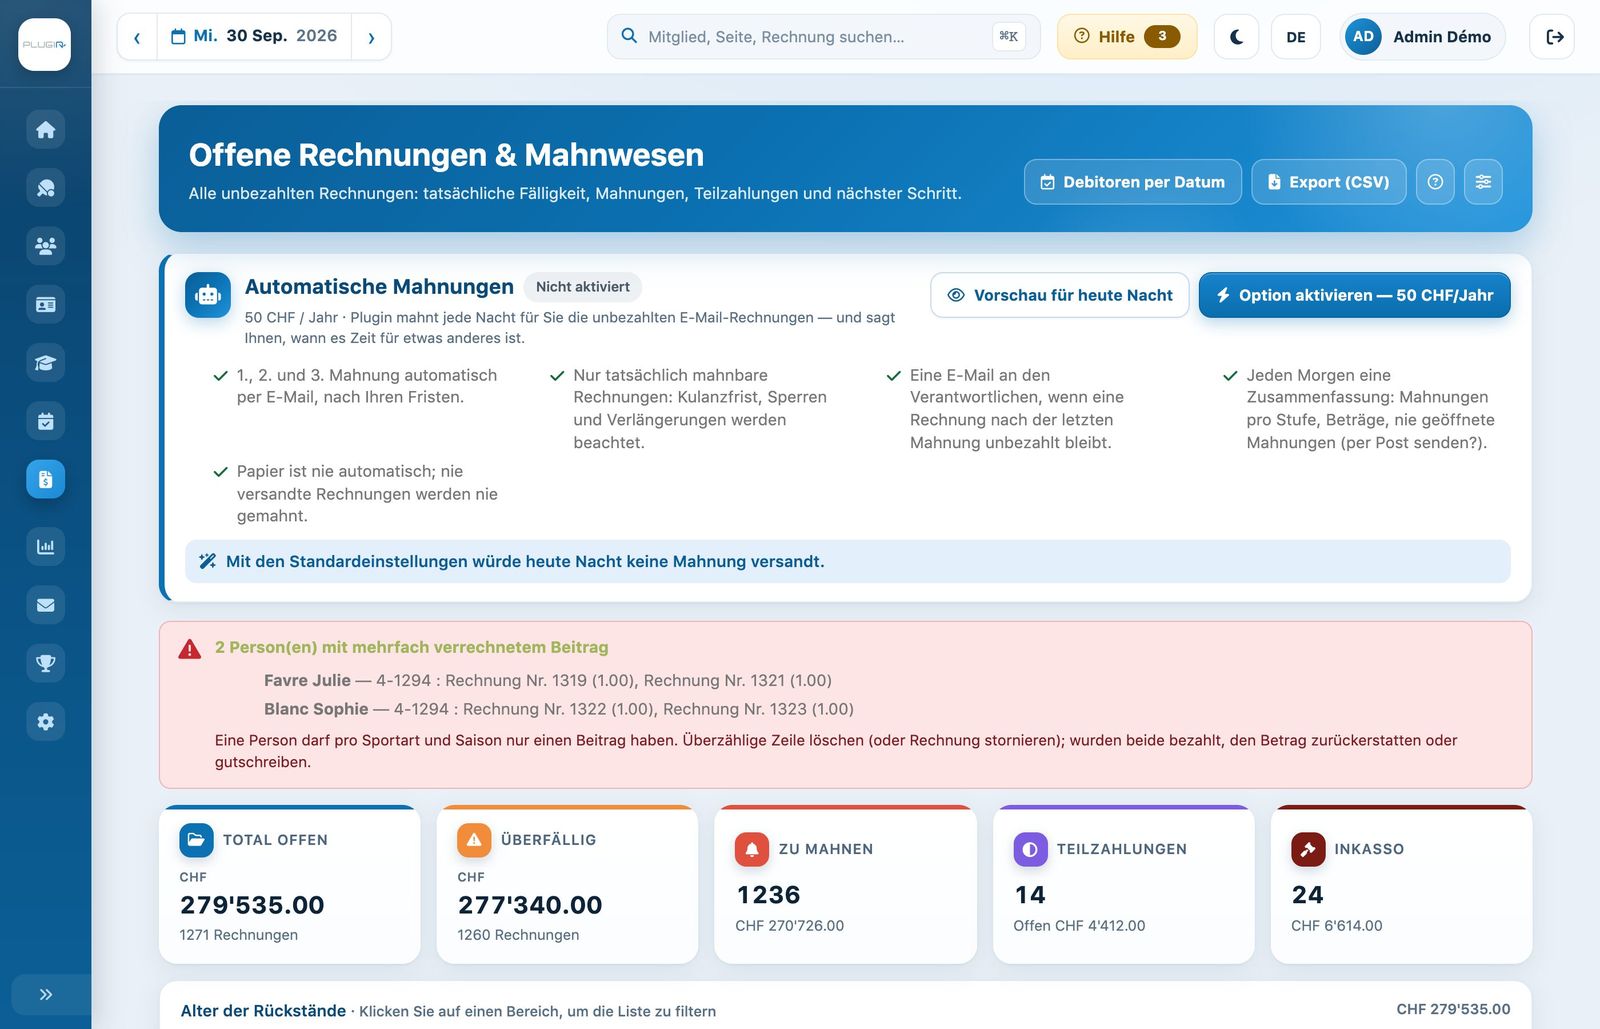Open the trophy sidebar icon
The height and width of the screenshot is (1029, 1600).
(x=45, y=663)
